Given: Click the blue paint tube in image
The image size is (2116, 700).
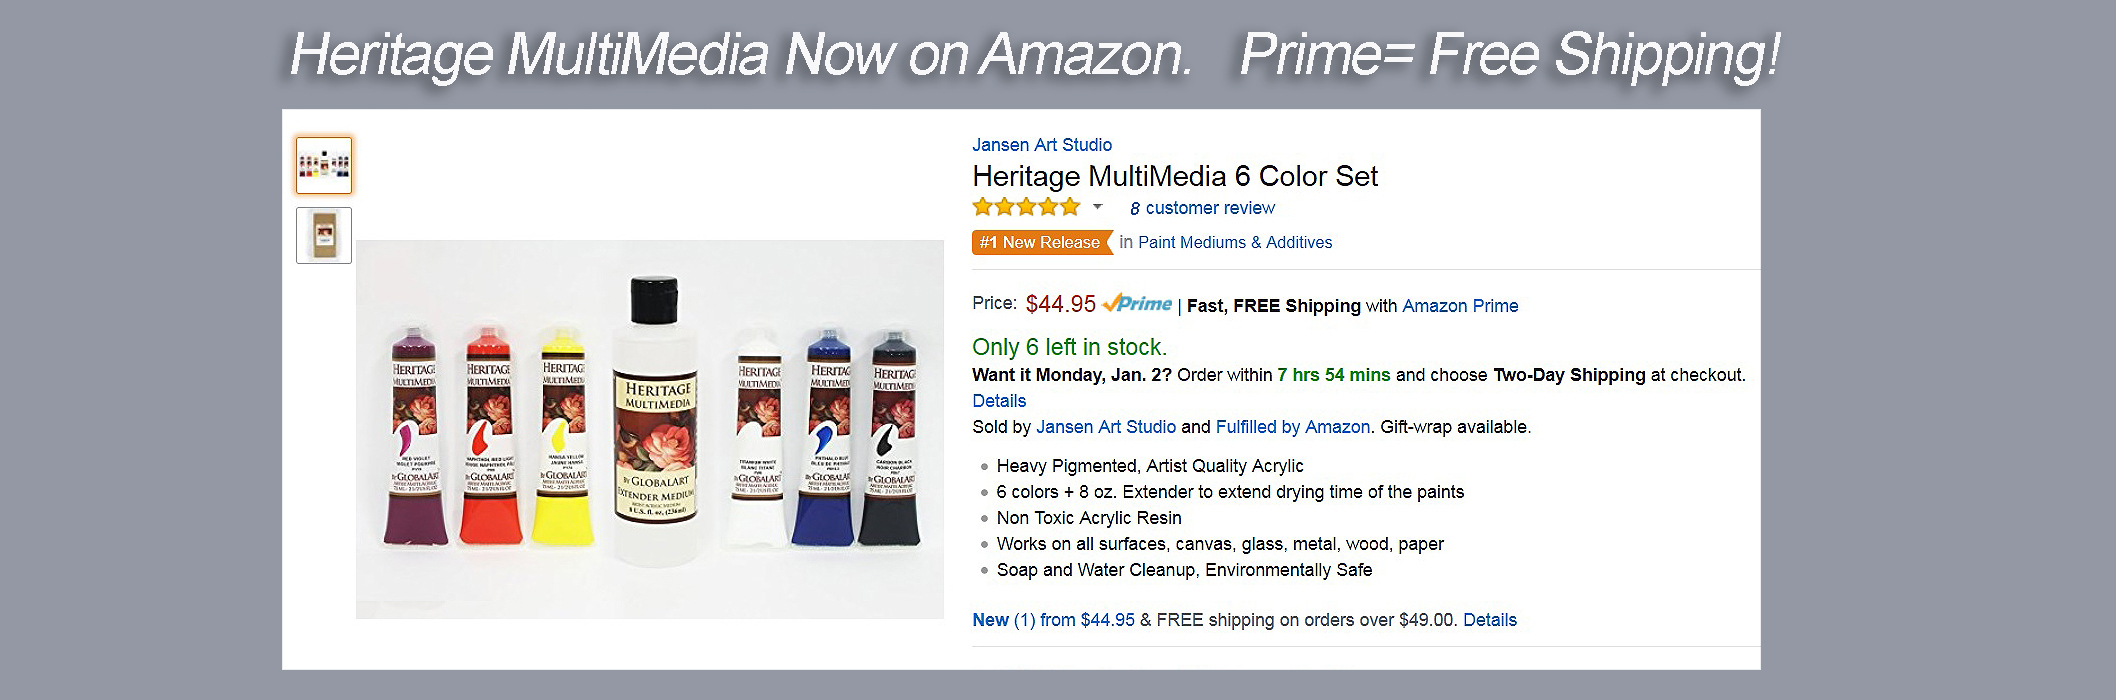Looking at the screenshot, I should coord(828,440).
